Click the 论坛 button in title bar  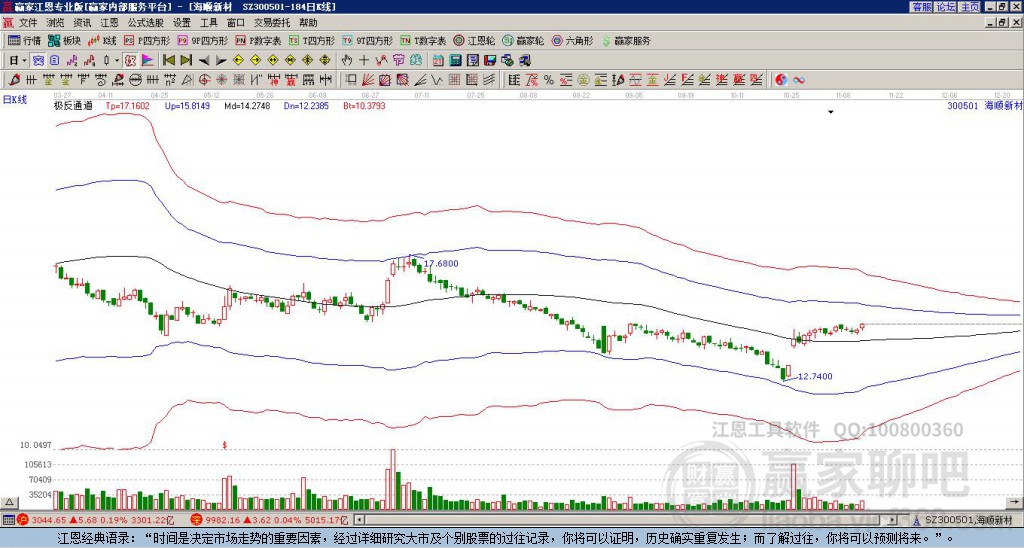945,7
